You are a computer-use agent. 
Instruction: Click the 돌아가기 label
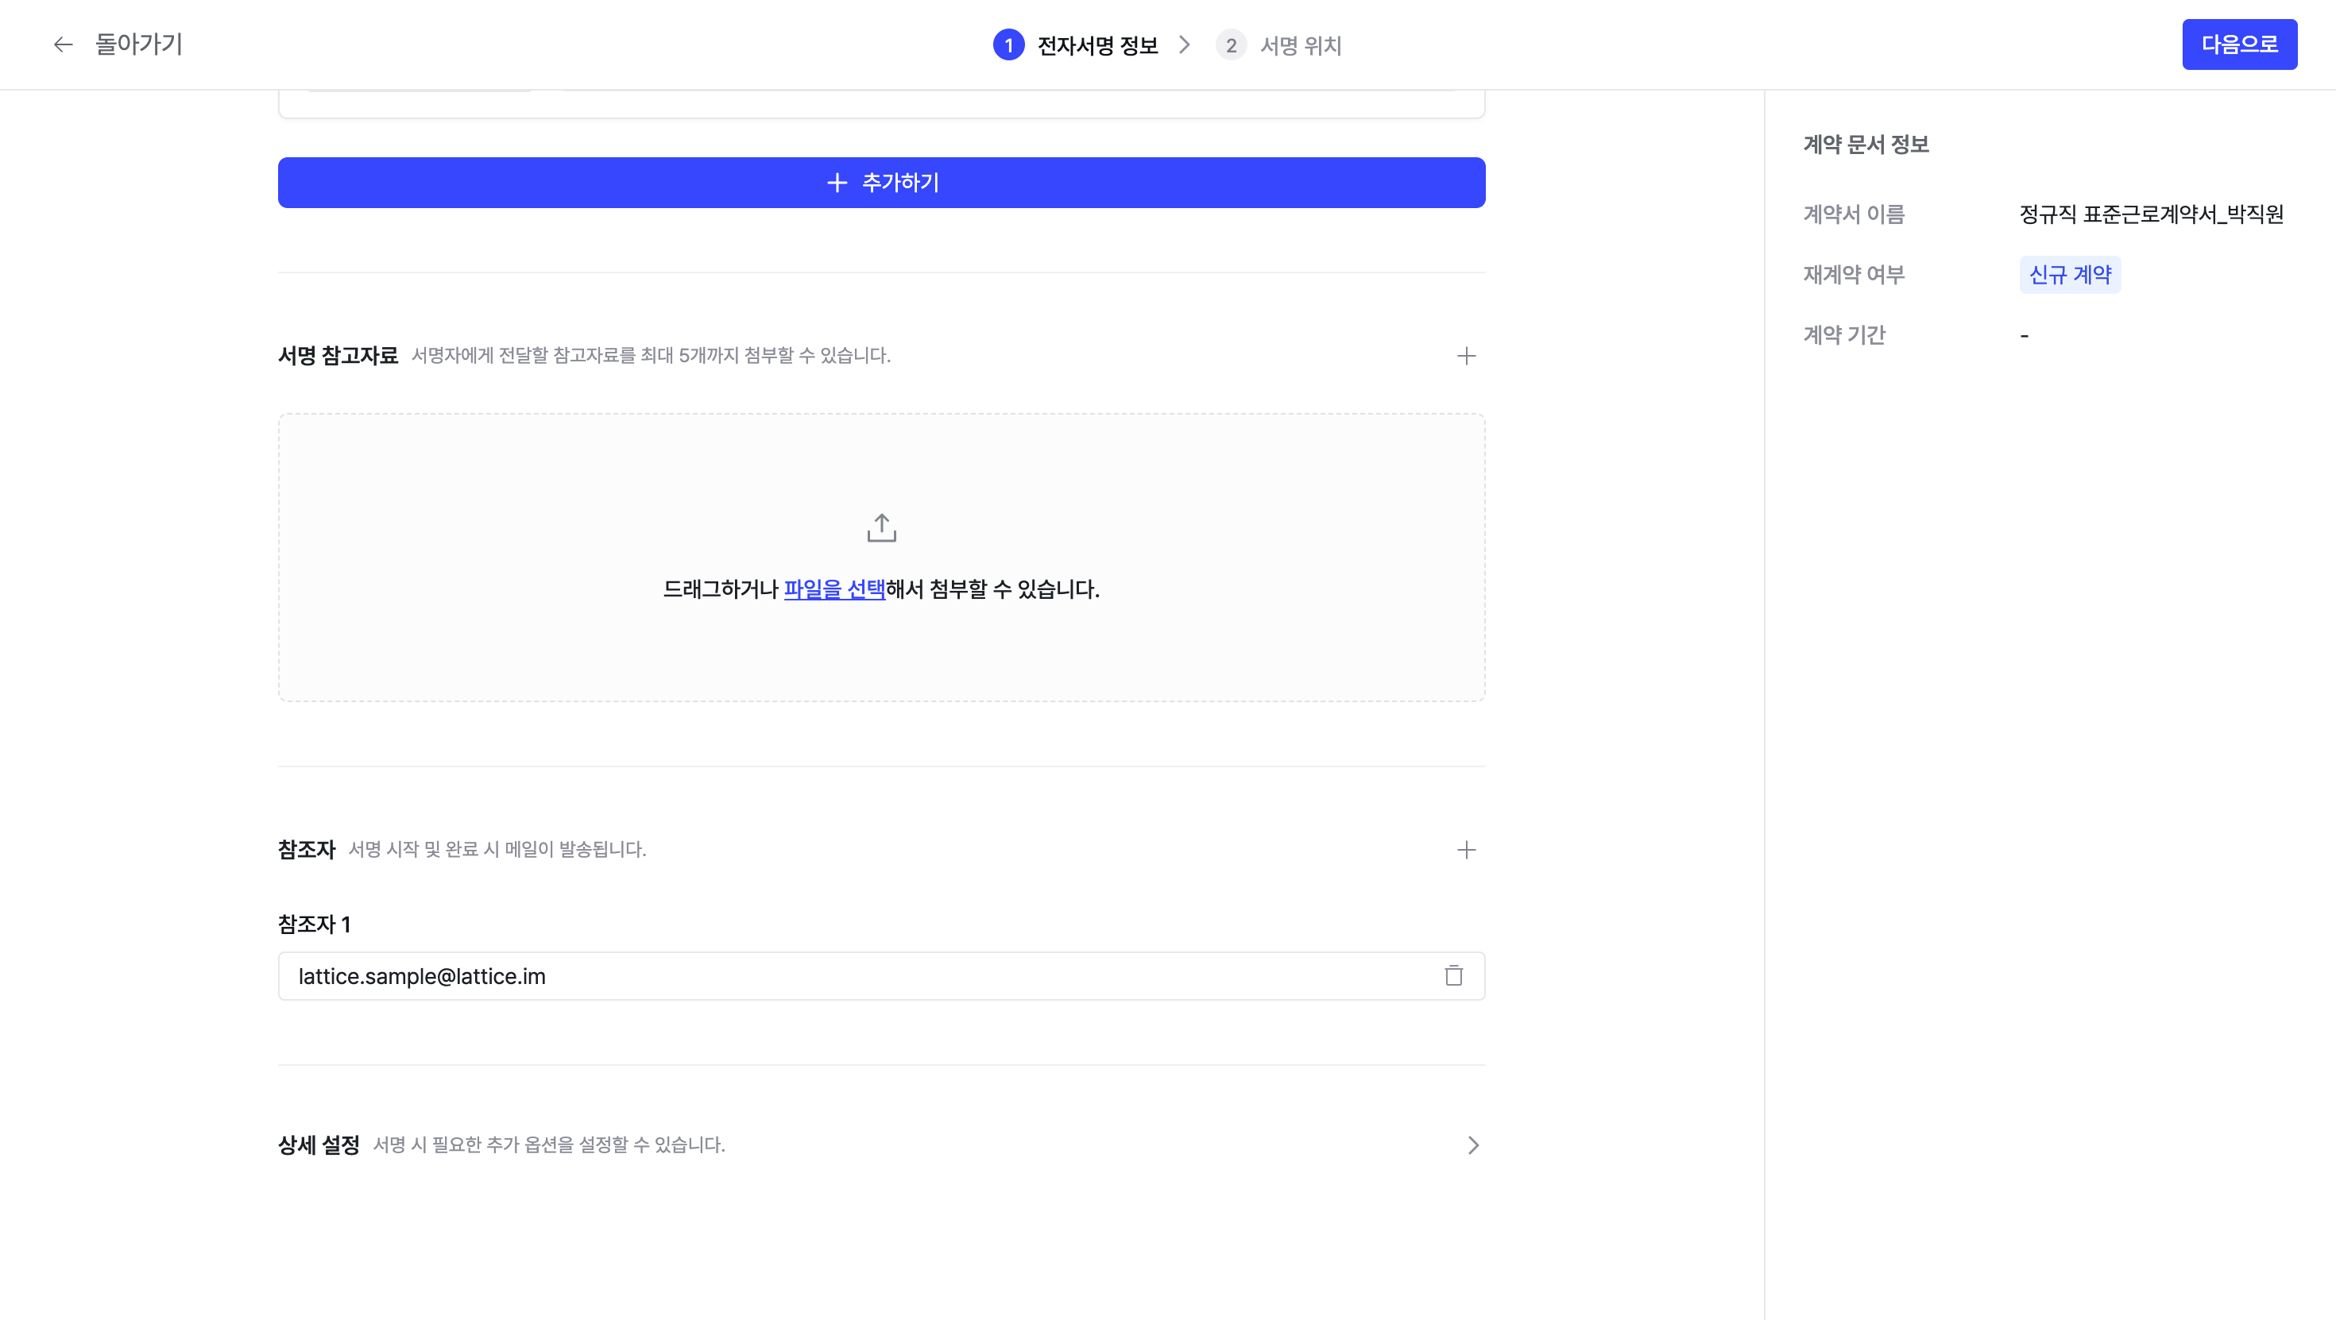pyautogui.click(x=138, y=45)
